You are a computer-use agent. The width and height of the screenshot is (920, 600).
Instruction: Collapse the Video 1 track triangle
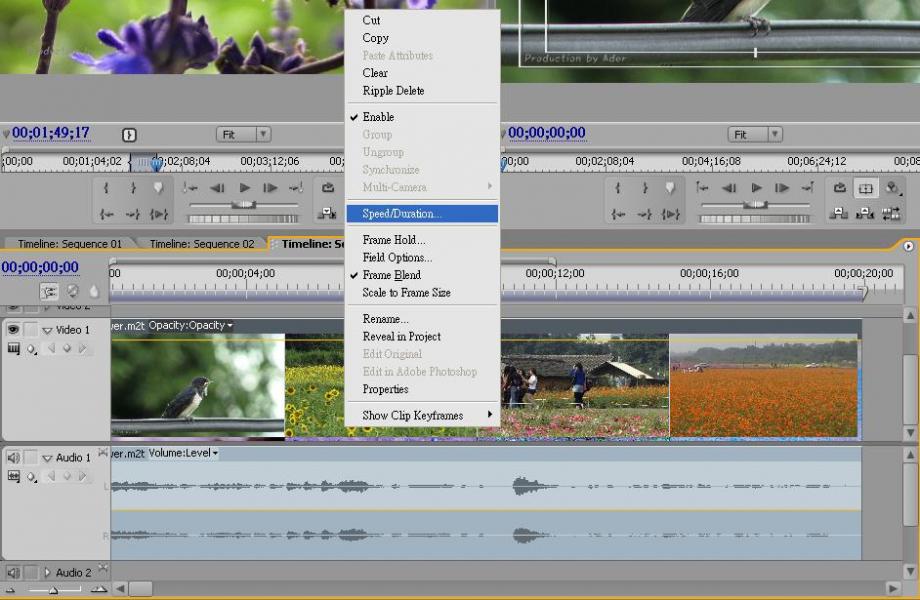47,331
